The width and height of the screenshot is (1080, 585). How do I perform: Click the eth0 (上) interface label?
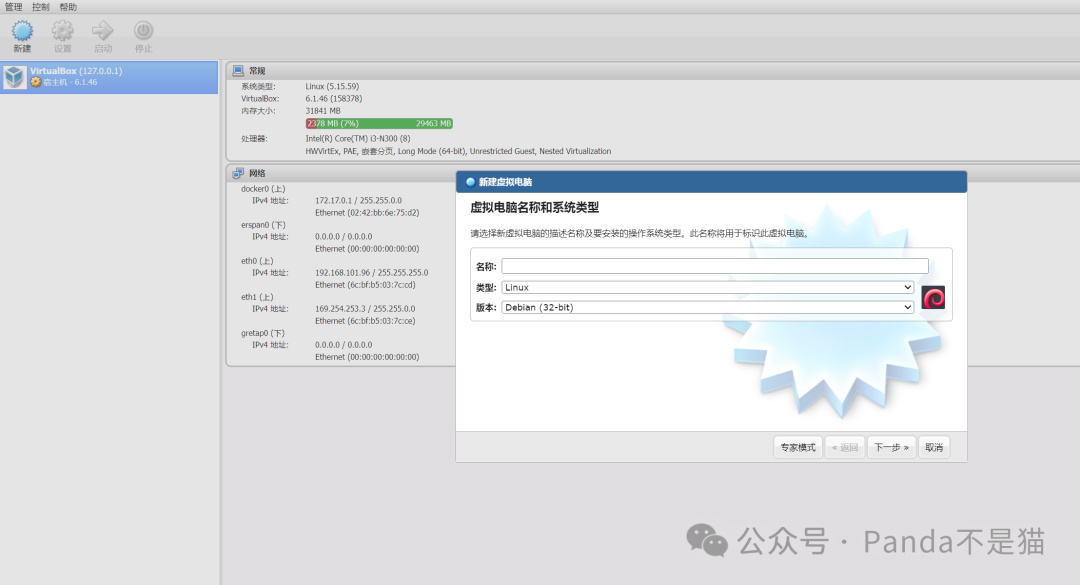pyautogui.click(x=257, y=261)
